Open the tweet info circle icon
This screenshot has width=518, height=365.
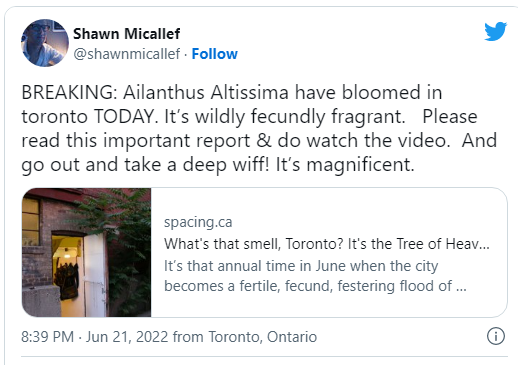496,336
